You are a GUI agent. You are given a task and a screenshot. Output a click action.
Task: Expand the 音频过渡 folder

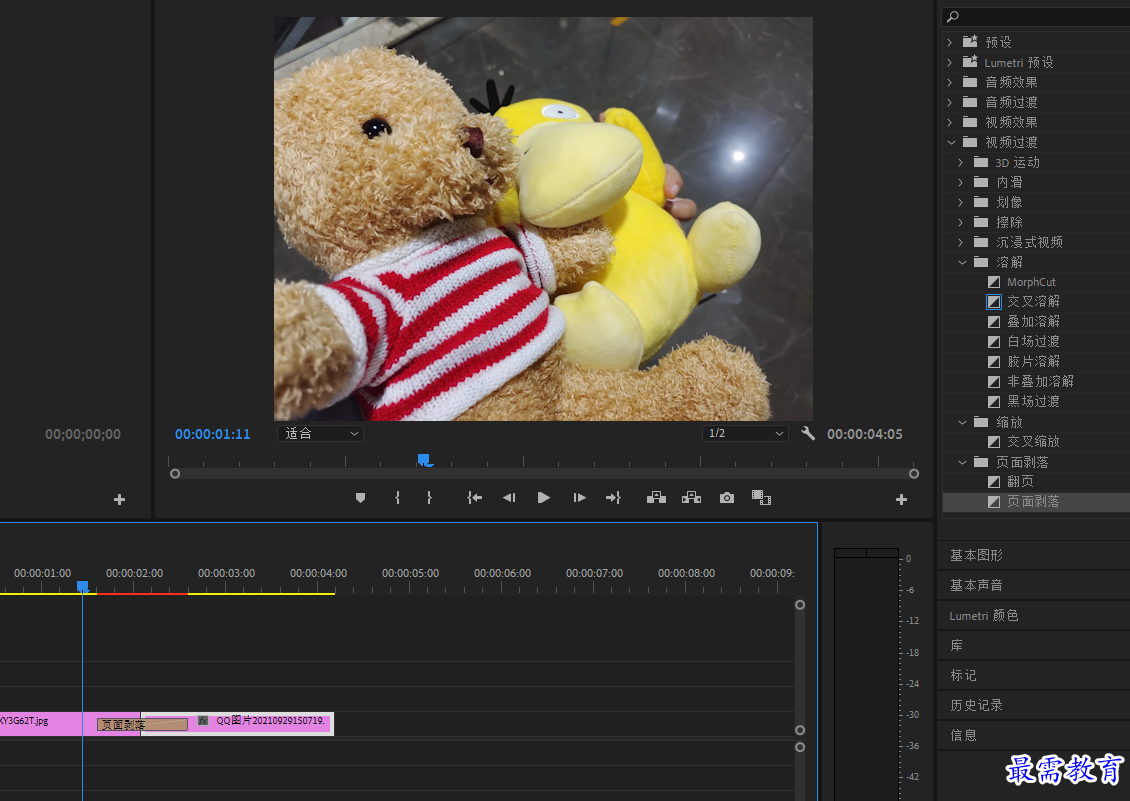pyautogui.click(x=950, y=102)
